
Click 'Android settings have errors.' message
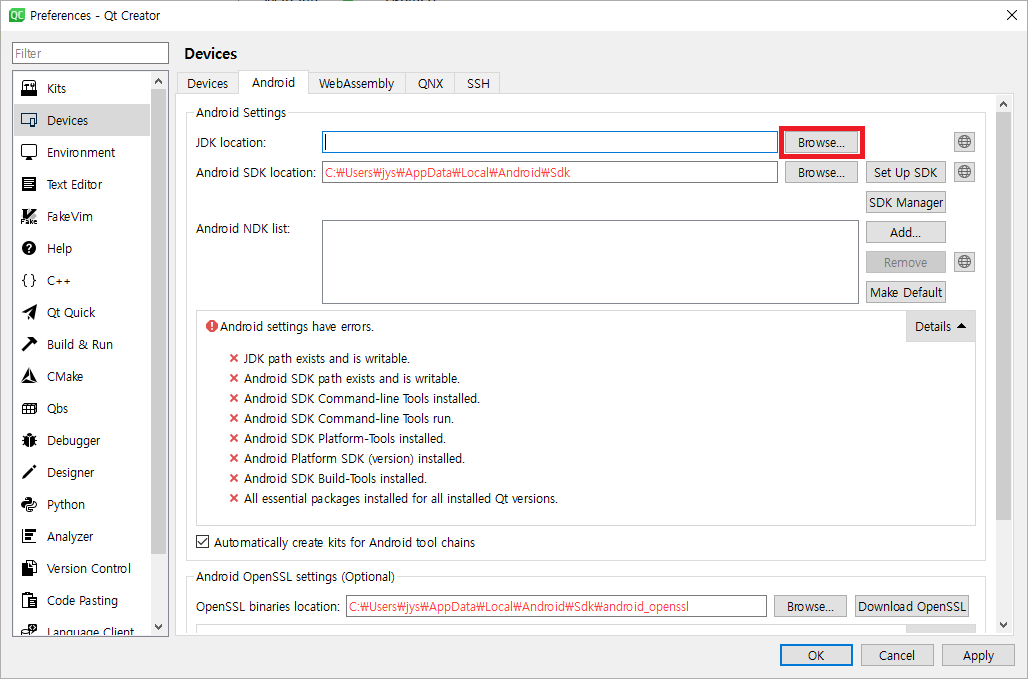(x=297, y=326)
